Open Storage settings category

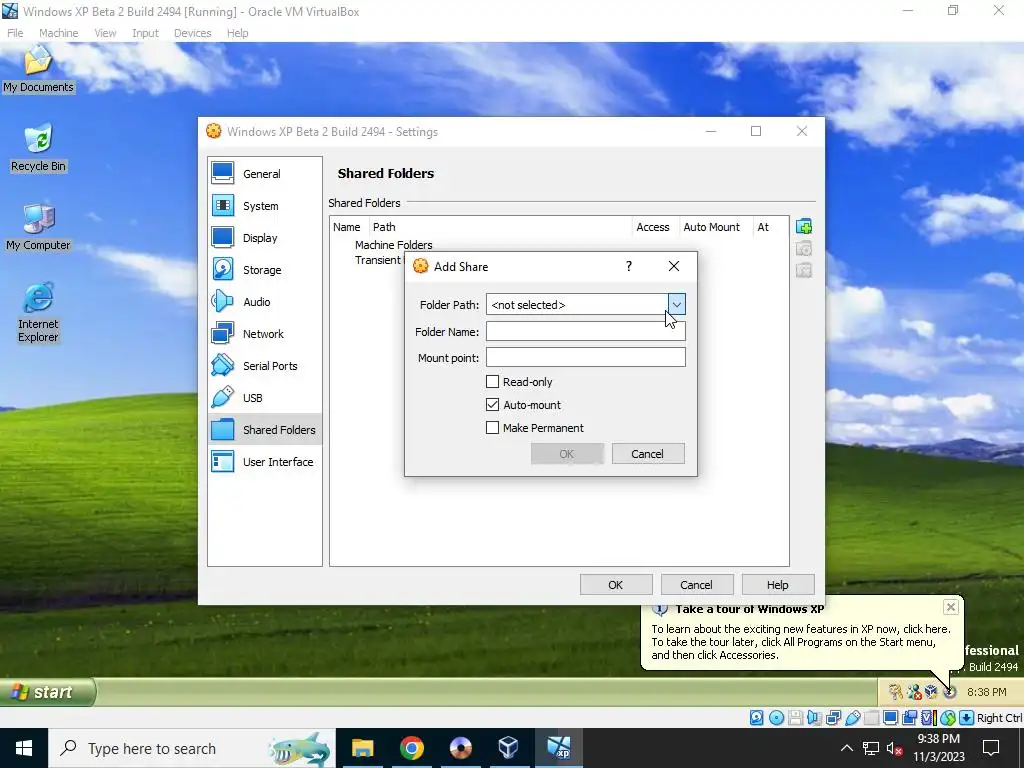tap(264, 270)
